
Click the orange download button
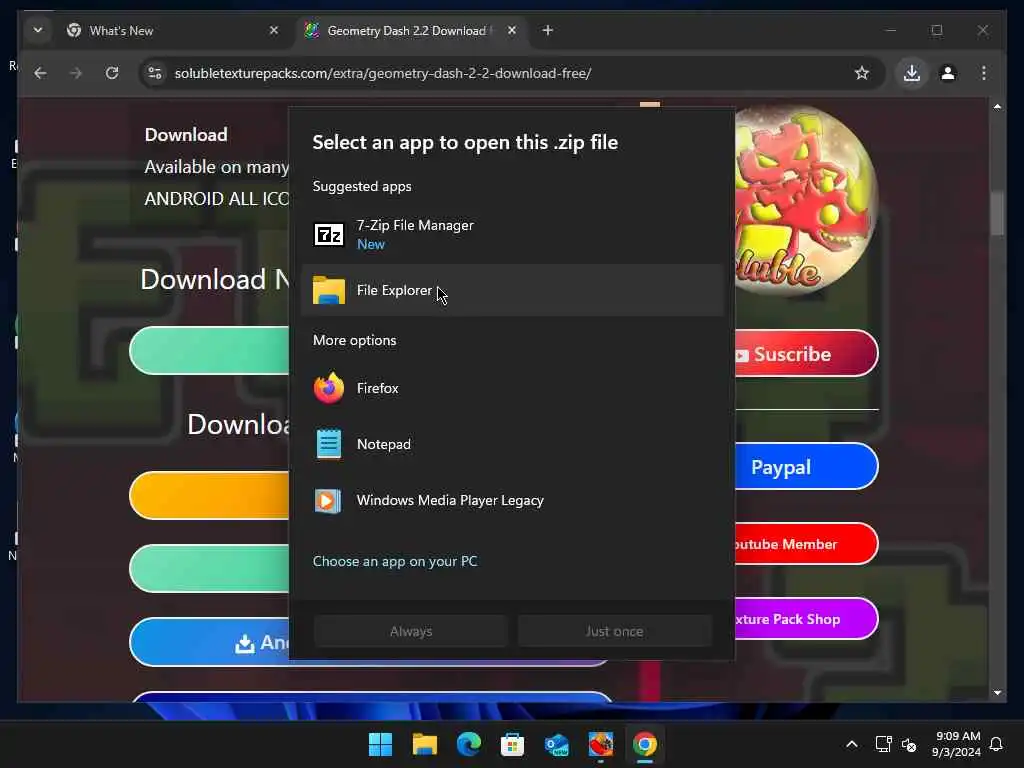[x=209, y=496]
